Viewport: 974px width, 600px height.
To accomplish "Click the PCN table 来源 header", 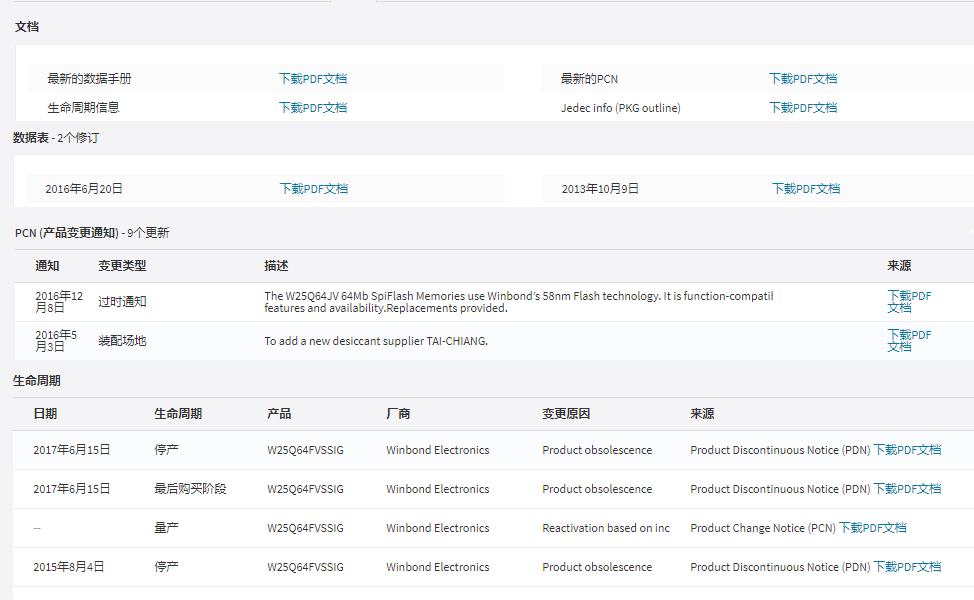I will tap(899, 266).
